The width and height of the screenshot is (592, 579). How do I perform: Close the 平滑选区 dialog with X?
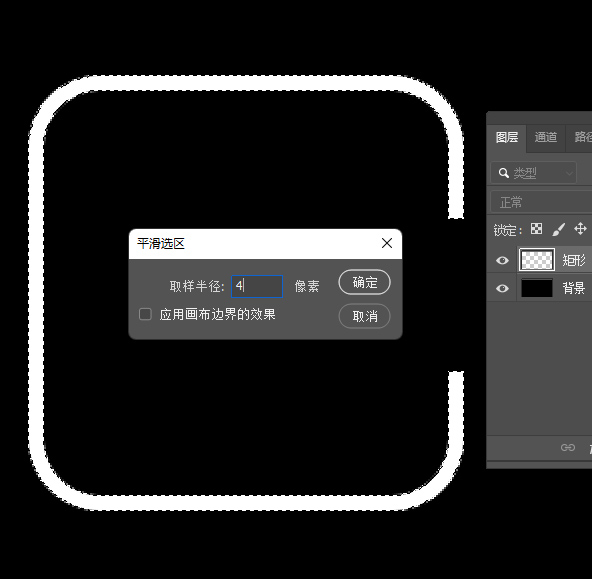point(387,243)
